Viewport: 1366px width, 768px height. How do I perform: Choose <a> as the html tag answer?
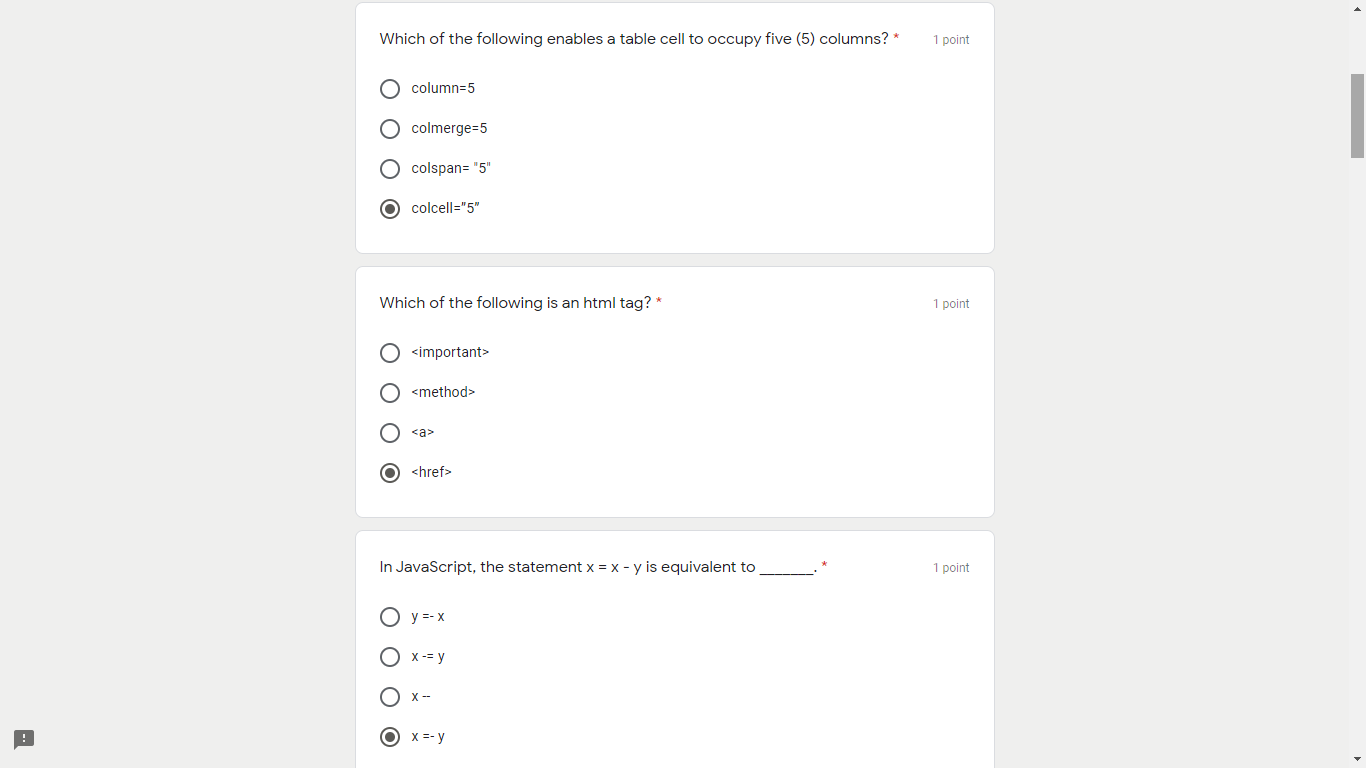click(390, 432)
